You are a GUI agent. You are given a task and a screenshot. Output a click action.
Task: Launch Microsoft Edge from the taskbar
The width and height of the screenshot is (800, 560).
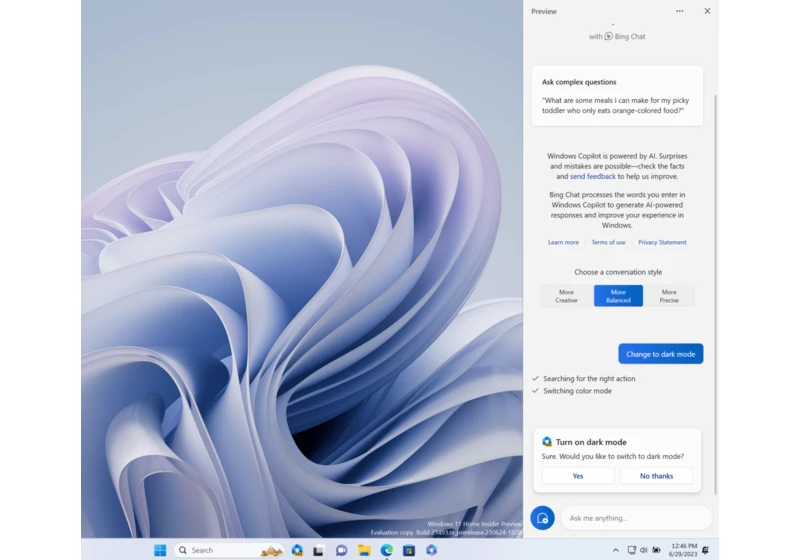click(x=386, y=550)
